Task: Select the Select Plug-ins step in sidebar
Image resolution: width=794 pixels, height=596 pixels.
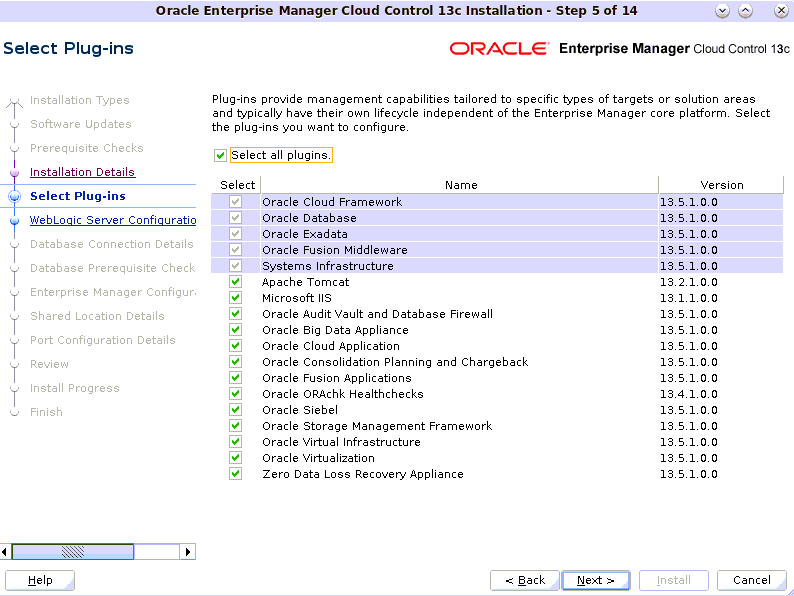Action: pos(77,196)
